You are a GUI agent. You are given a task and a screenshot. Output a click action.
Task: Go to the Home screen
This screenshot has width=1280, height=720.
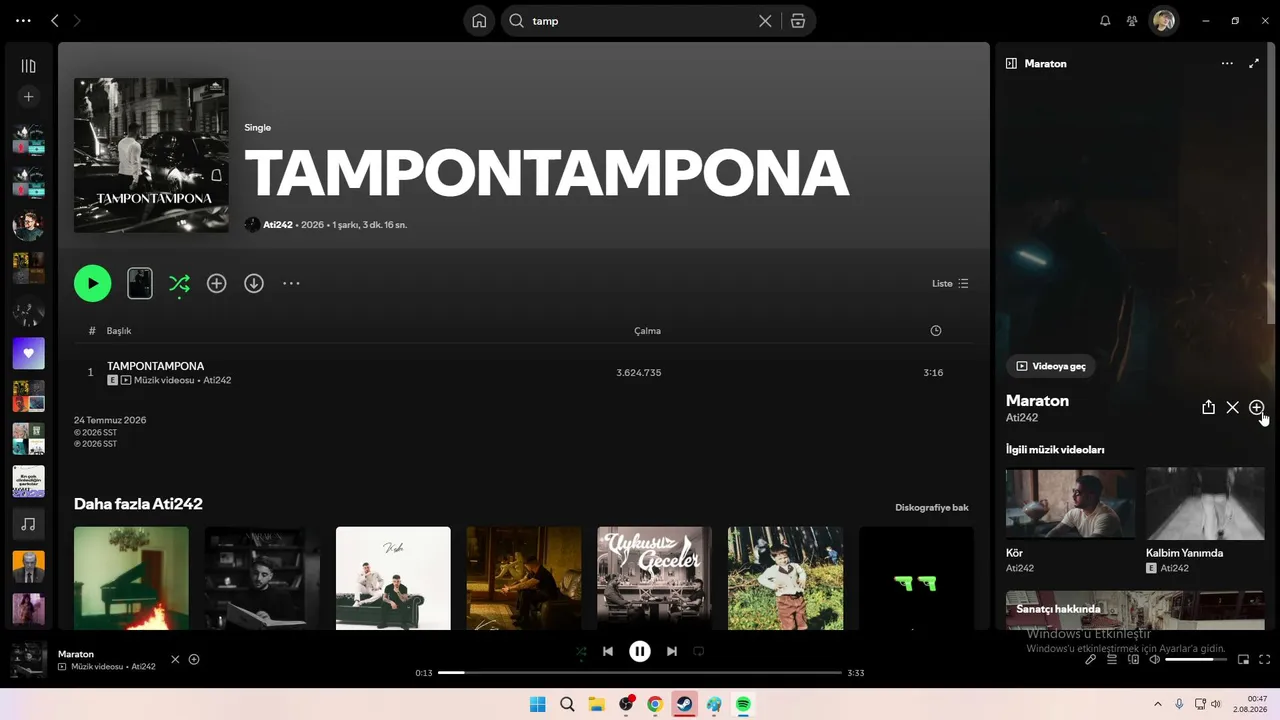(x=480, y=21)
